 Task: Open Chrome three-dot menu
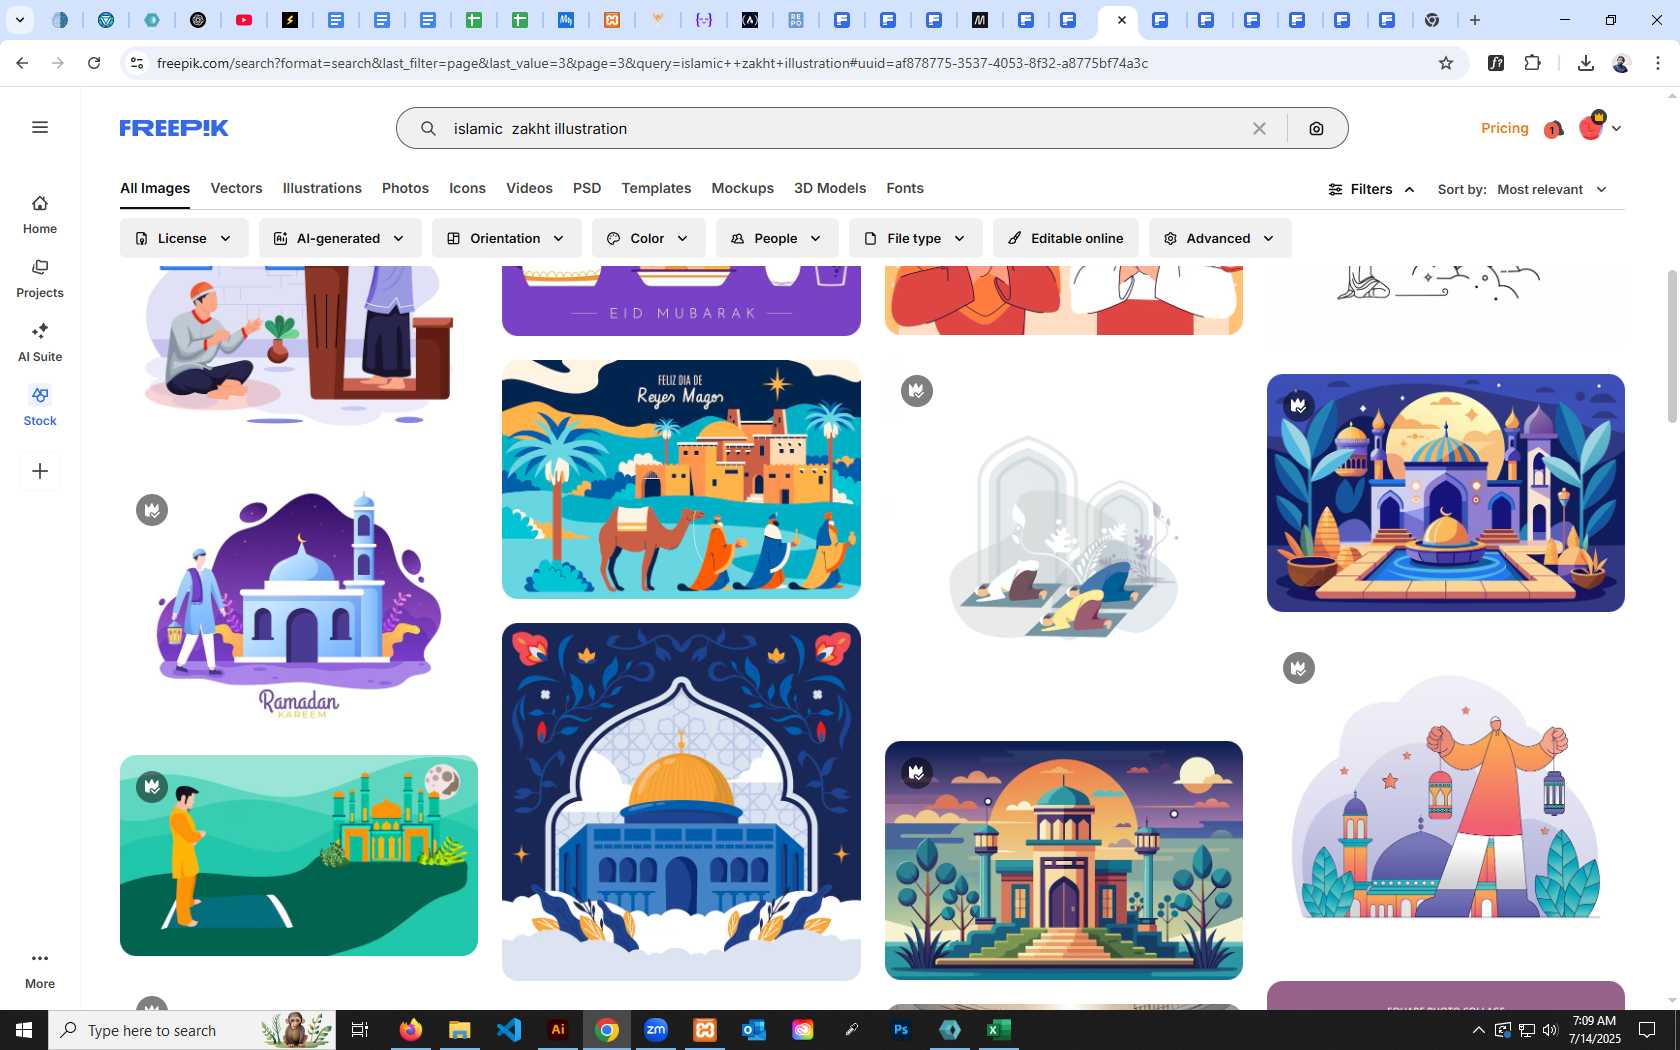click(x=1658, y=63)
